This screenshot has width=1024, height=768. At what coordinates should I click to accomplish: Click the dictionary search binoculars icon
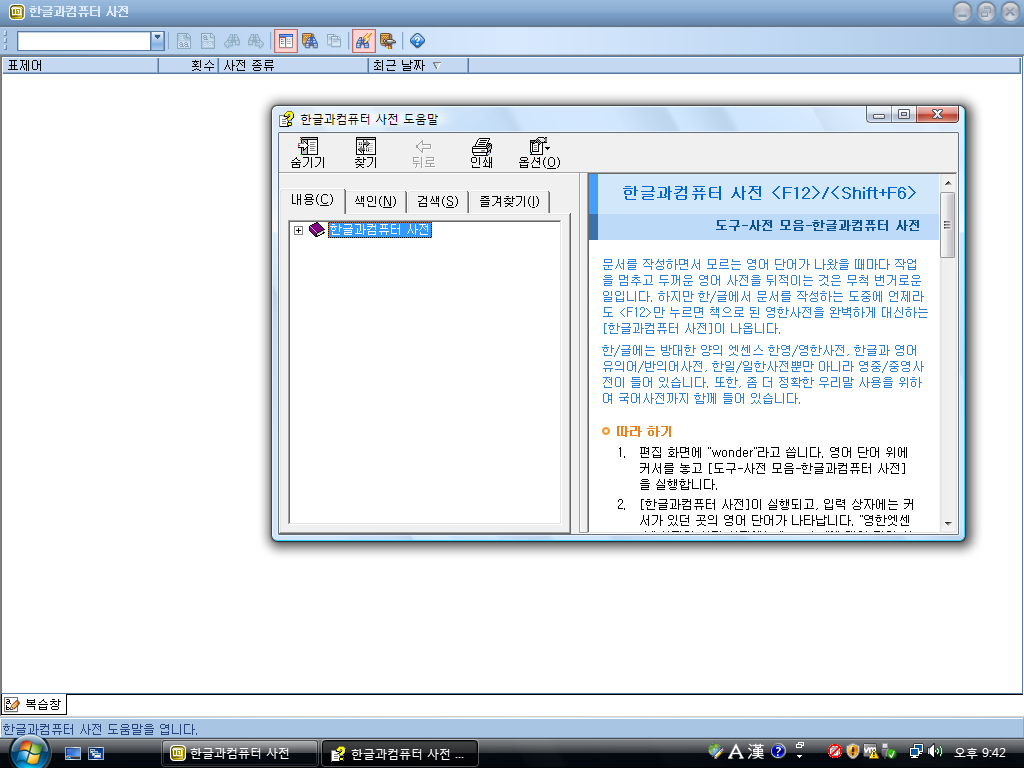pos(310,41)
